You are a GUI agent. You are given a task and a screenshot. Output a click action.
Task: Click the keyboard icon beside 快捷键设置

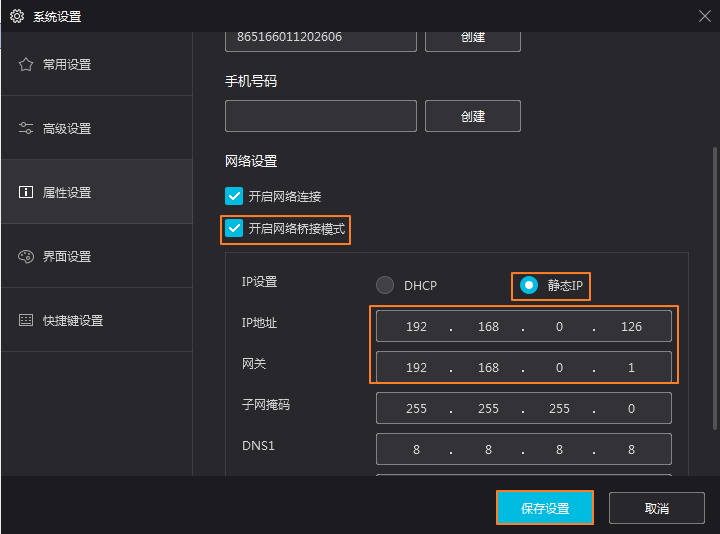pos(26,320)
